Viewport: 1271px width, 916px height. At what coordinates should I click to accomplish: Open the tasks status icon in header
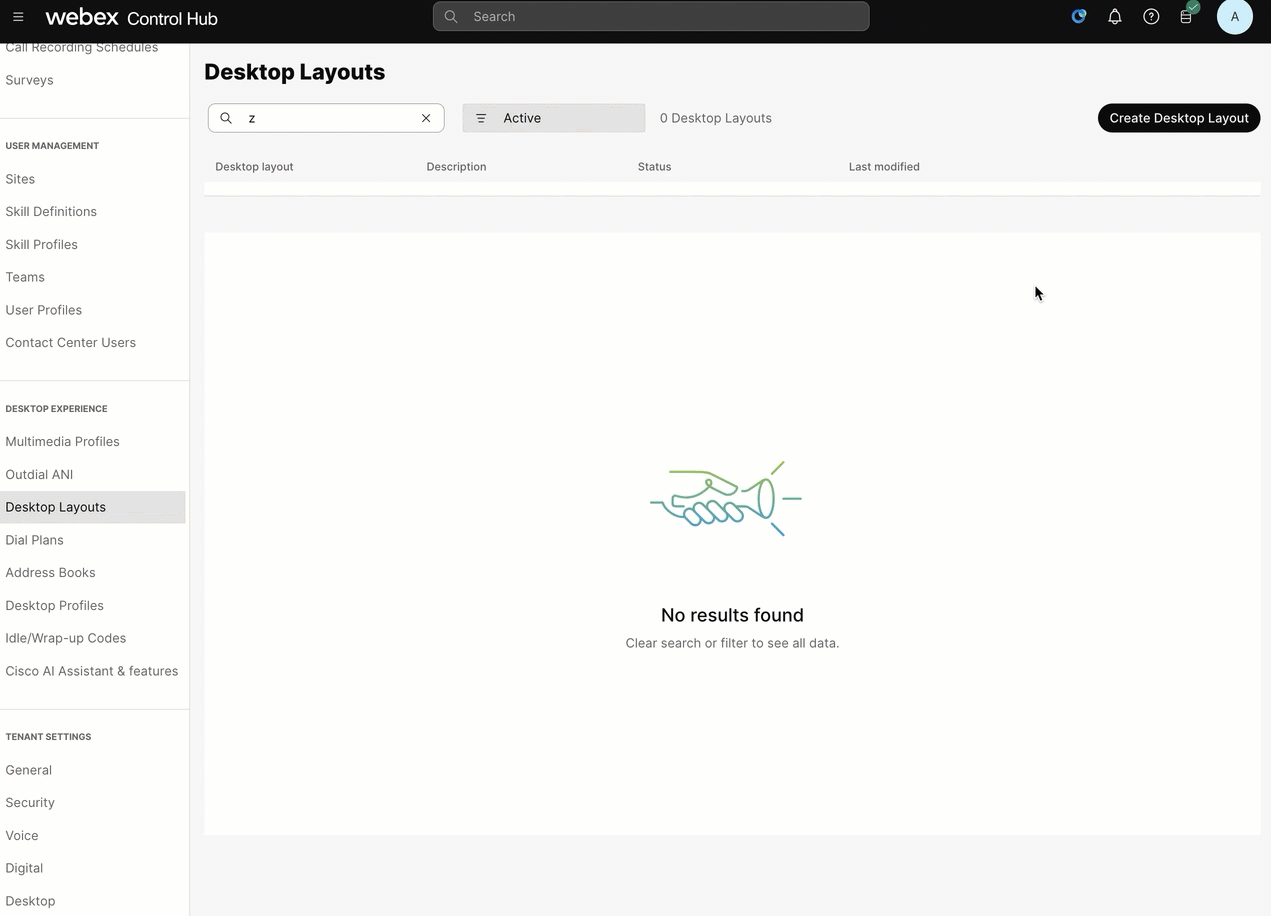[1187, 16]
